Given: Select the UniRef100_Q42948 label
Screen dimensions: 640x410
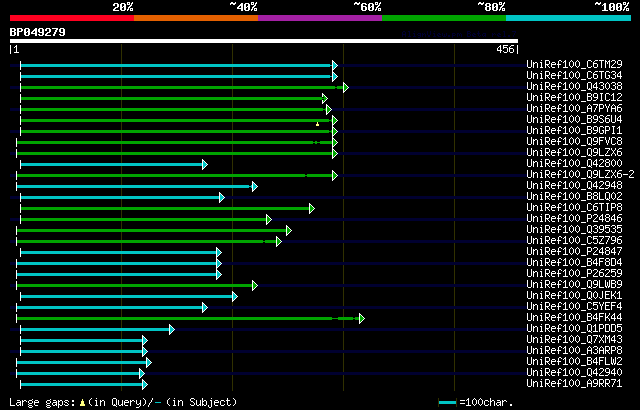Looking at the screenshot, I should [x=574, y=185].
